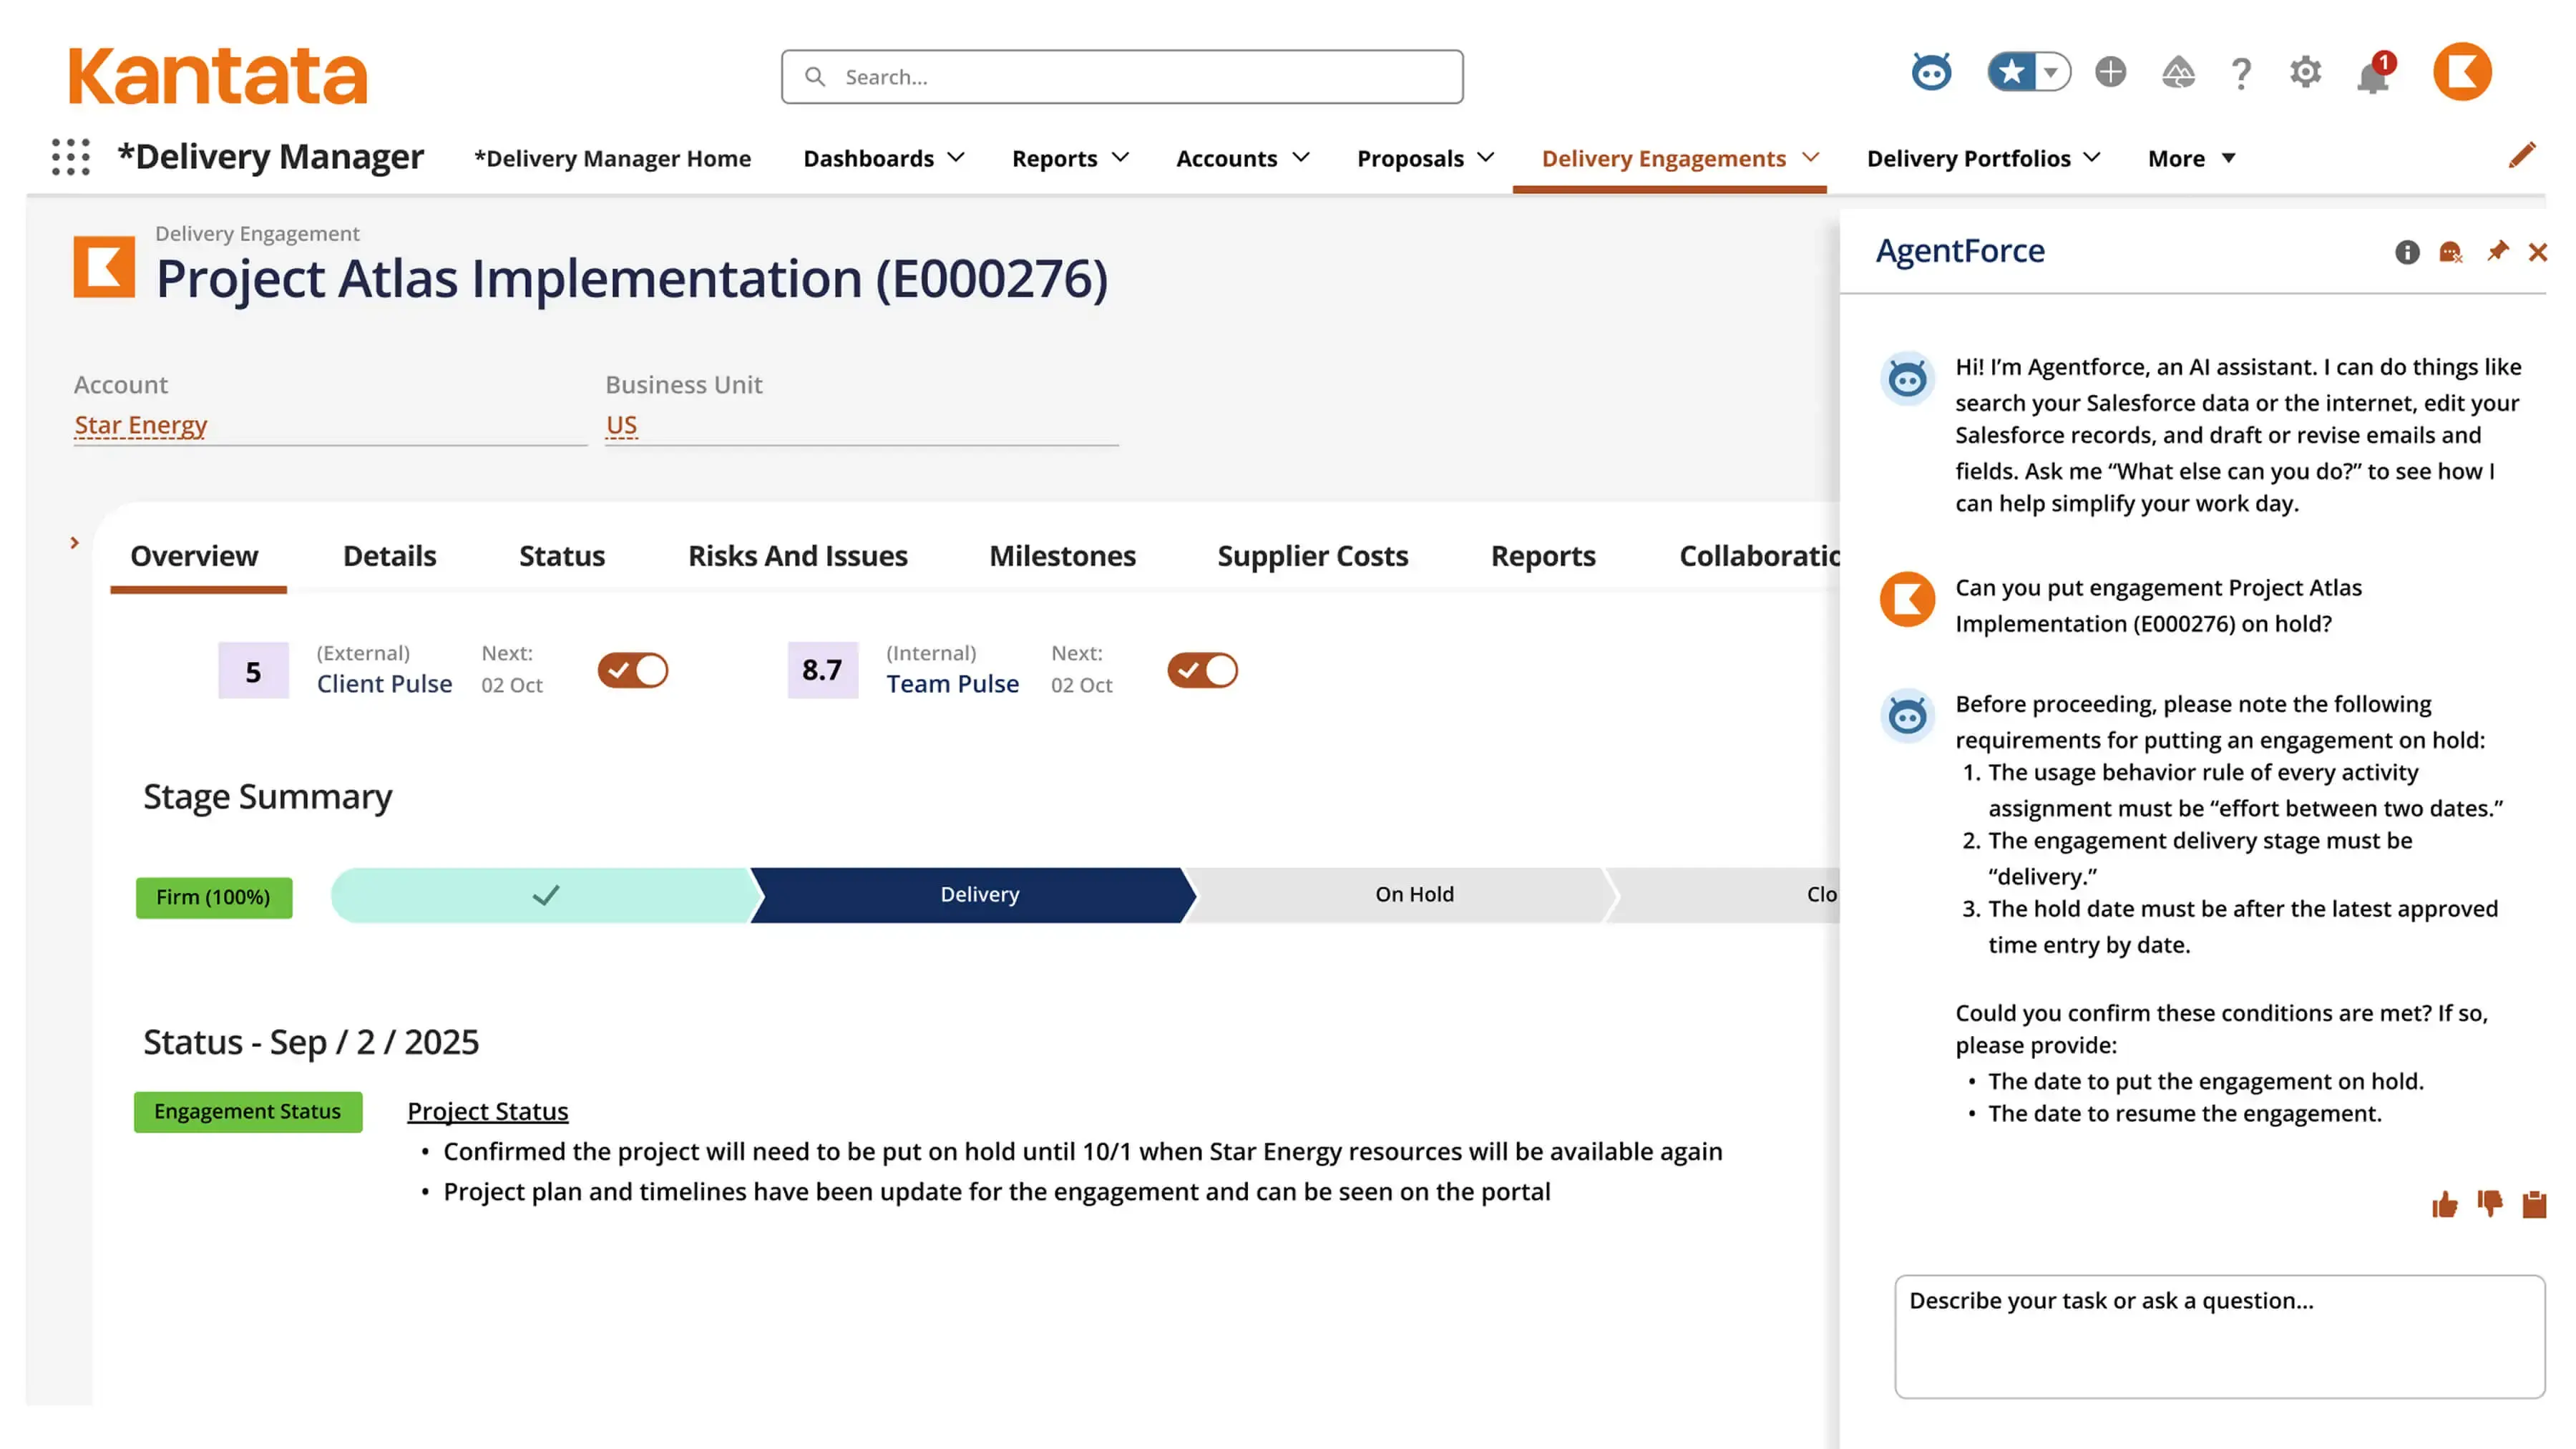Clear the conversation in AgentForce
The width and height of the screenshot is (2576, 1449).
pyautogui.click(x=2451, y=252)
